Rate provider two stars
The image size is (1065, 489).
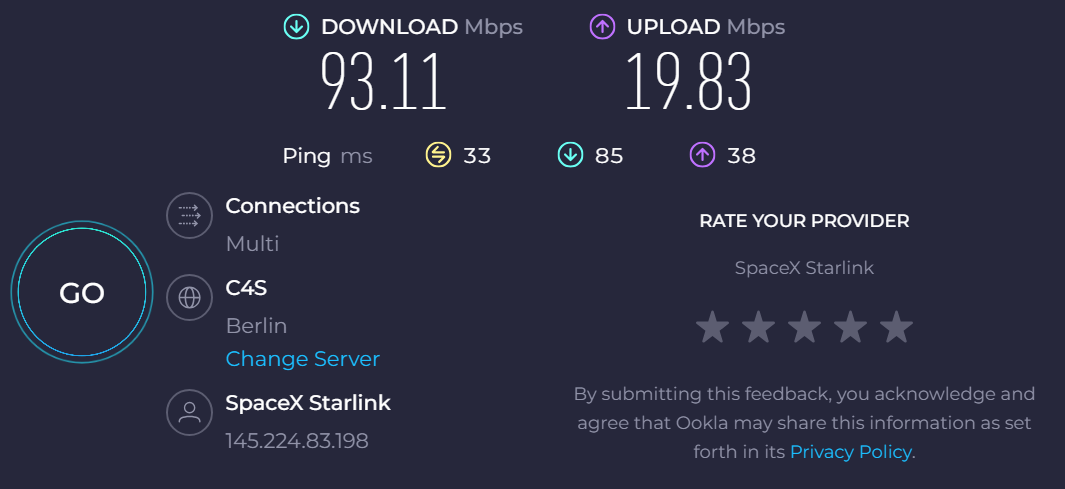coord(758,326)
